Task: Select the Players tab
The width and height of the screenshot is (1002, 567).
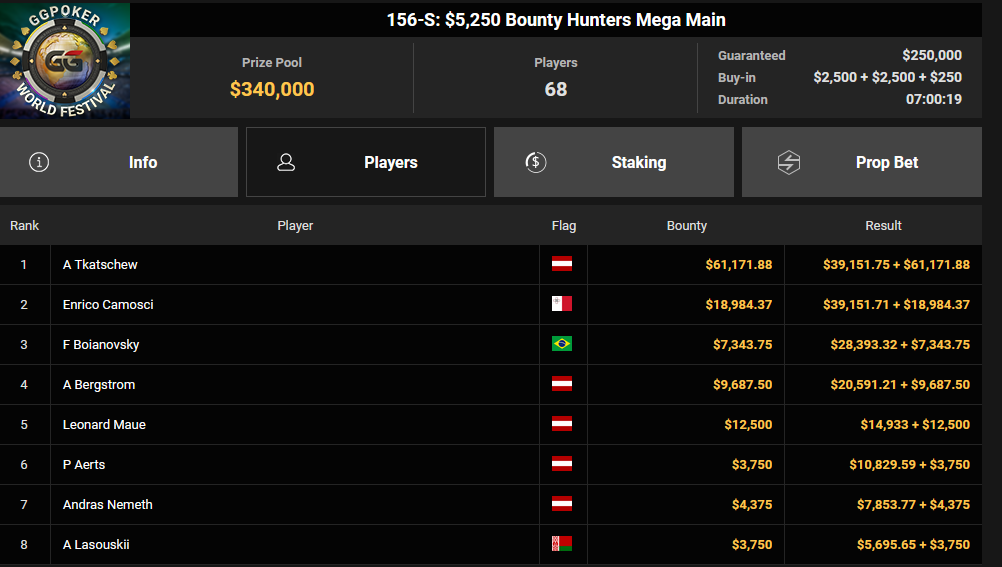Action: (366, 162)
